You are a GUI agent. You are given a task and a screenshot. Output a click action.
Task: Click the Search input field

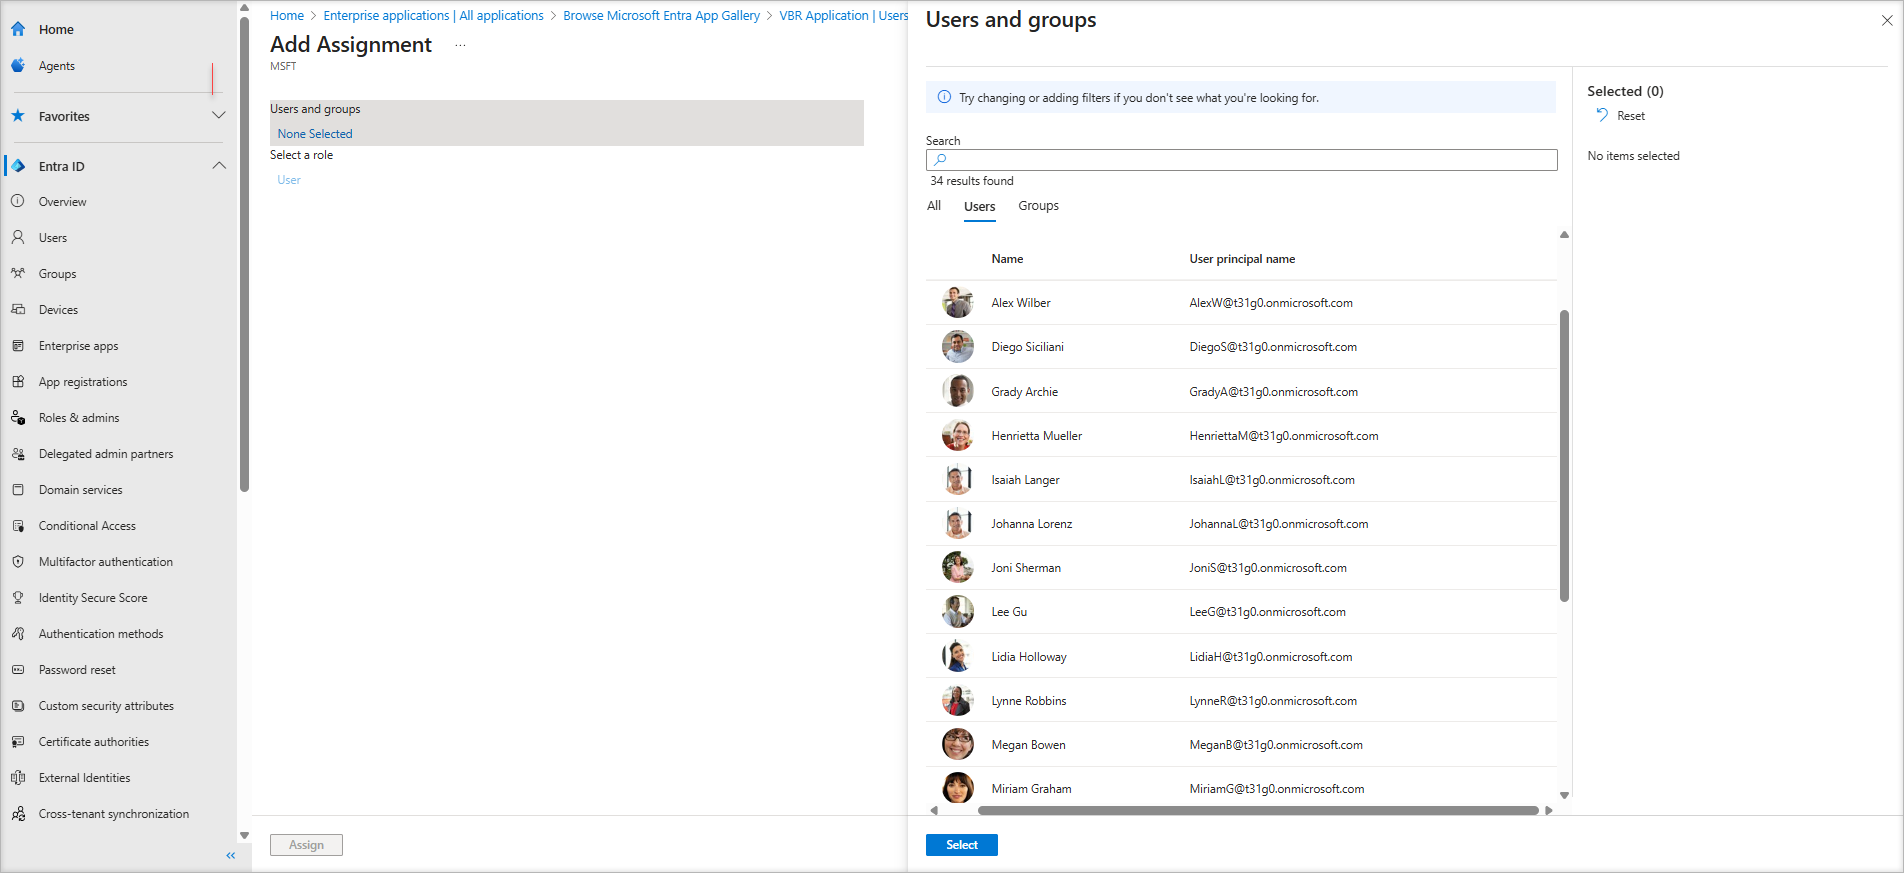pyautogui.click(x=1241, y=160)
